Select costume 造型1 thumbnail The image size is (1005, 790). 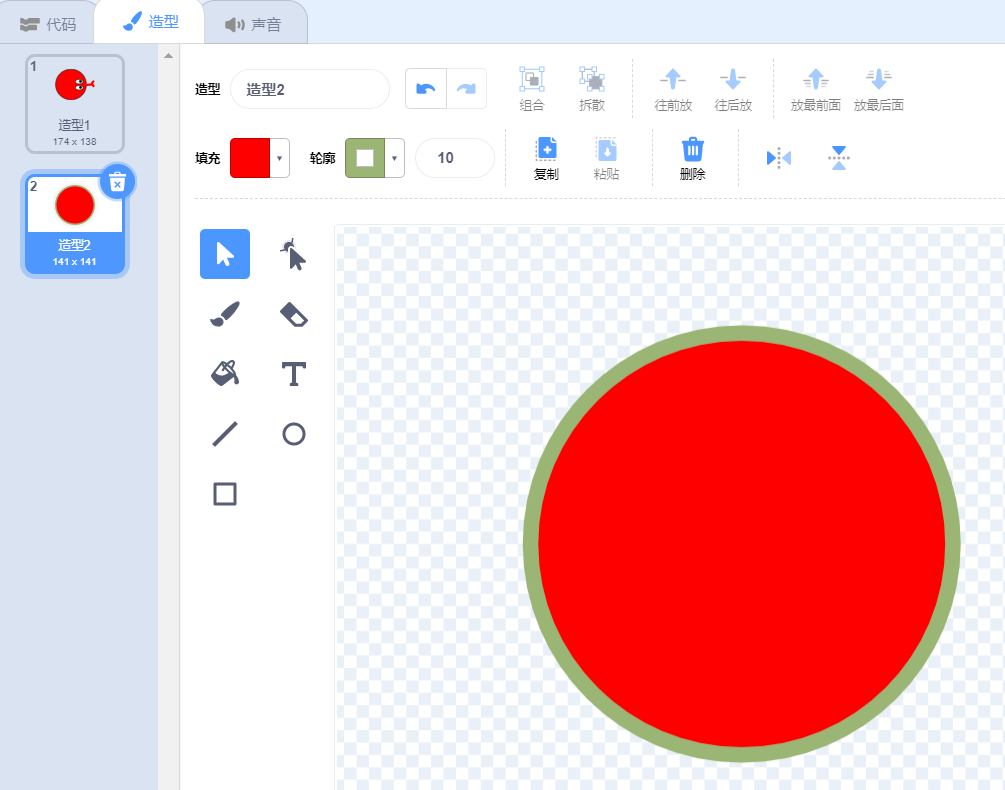tap(75, 104)
